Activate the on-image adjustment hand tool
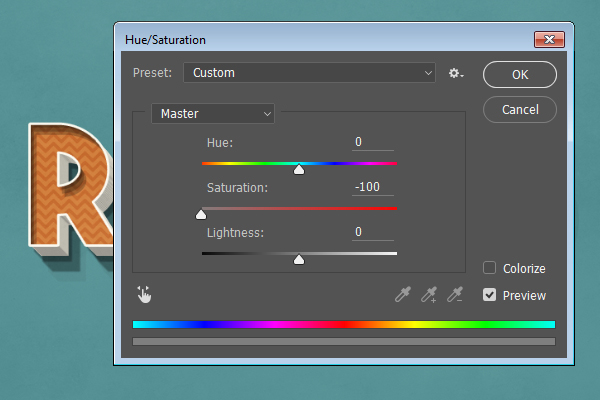 tap(144, 294)
